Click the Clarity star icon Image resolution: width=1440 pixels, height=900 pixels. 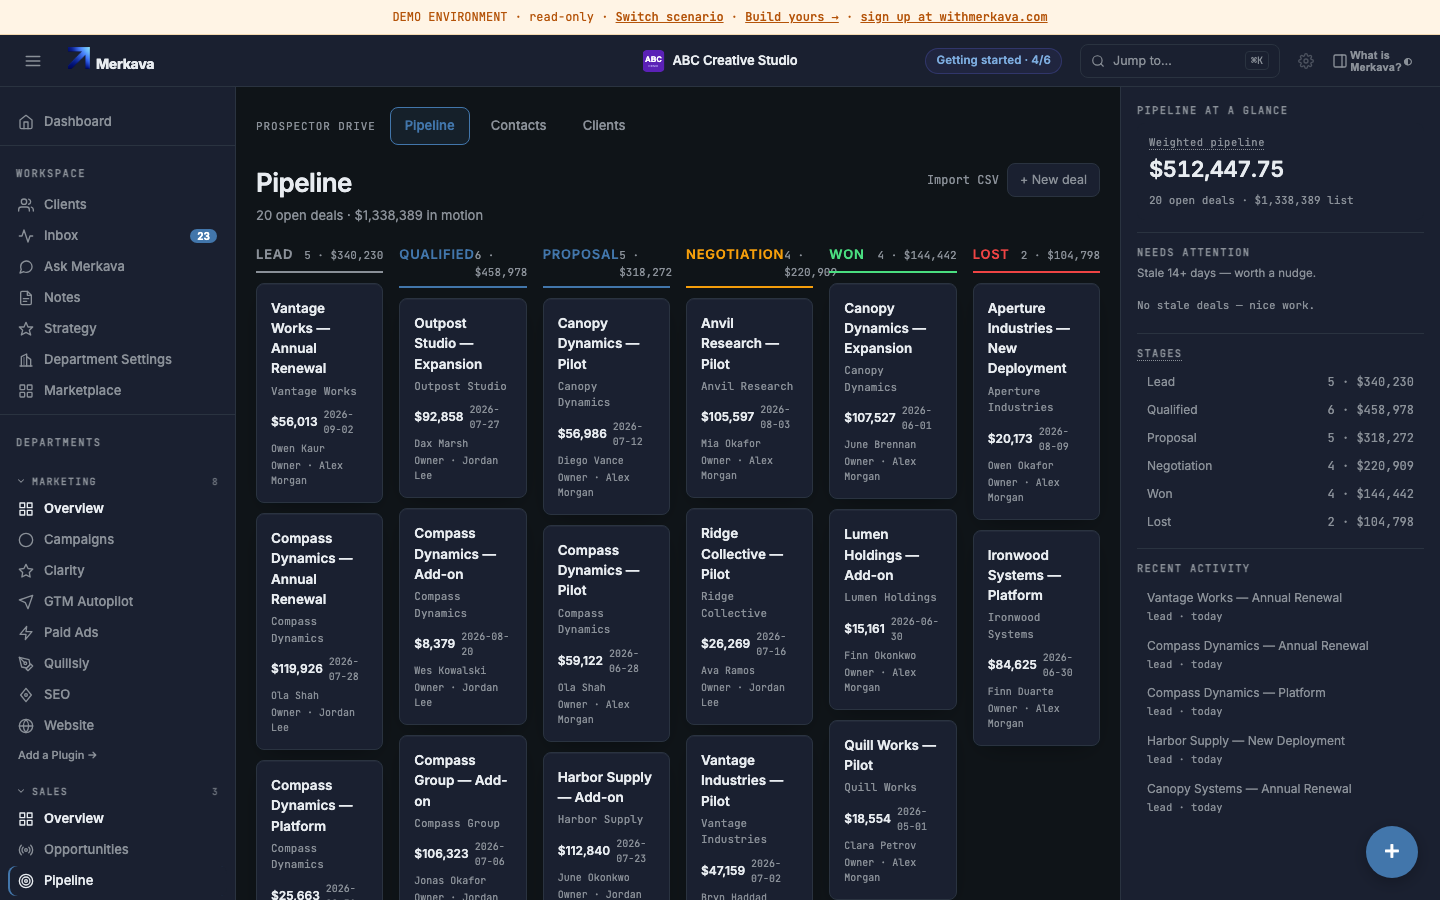26,571
